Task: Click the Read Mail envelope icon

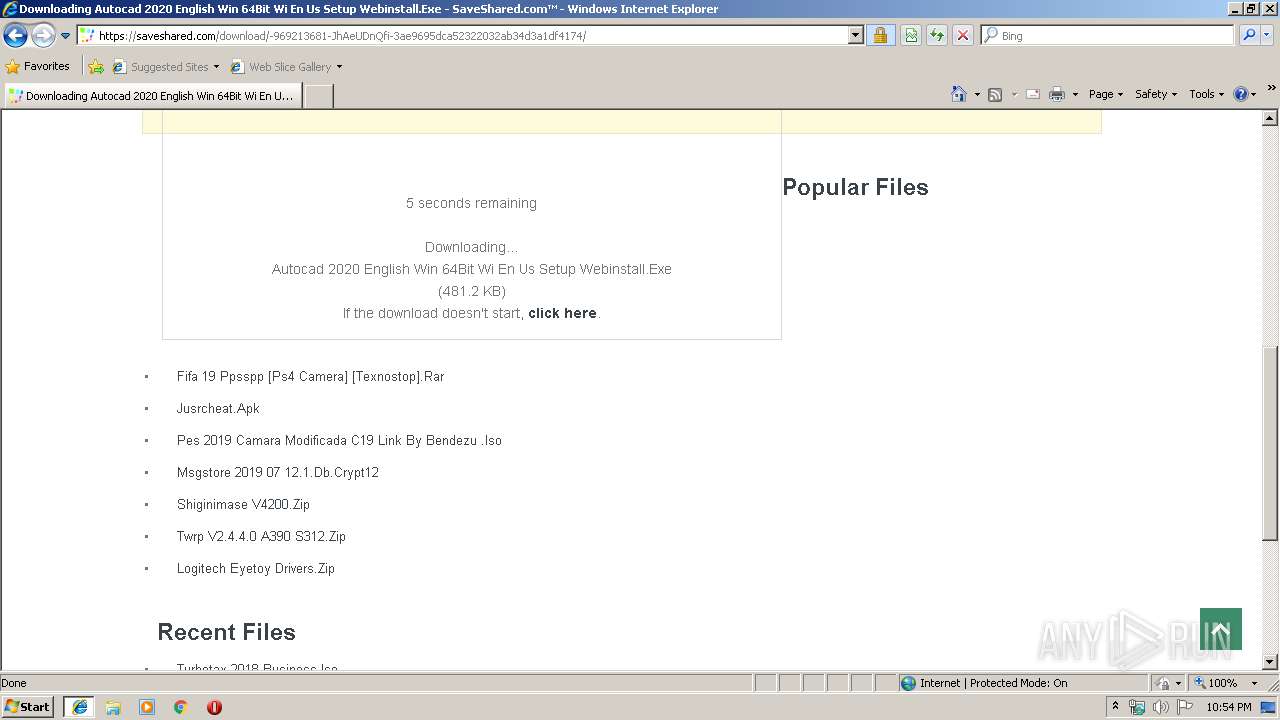Action: click(1033, 94)
